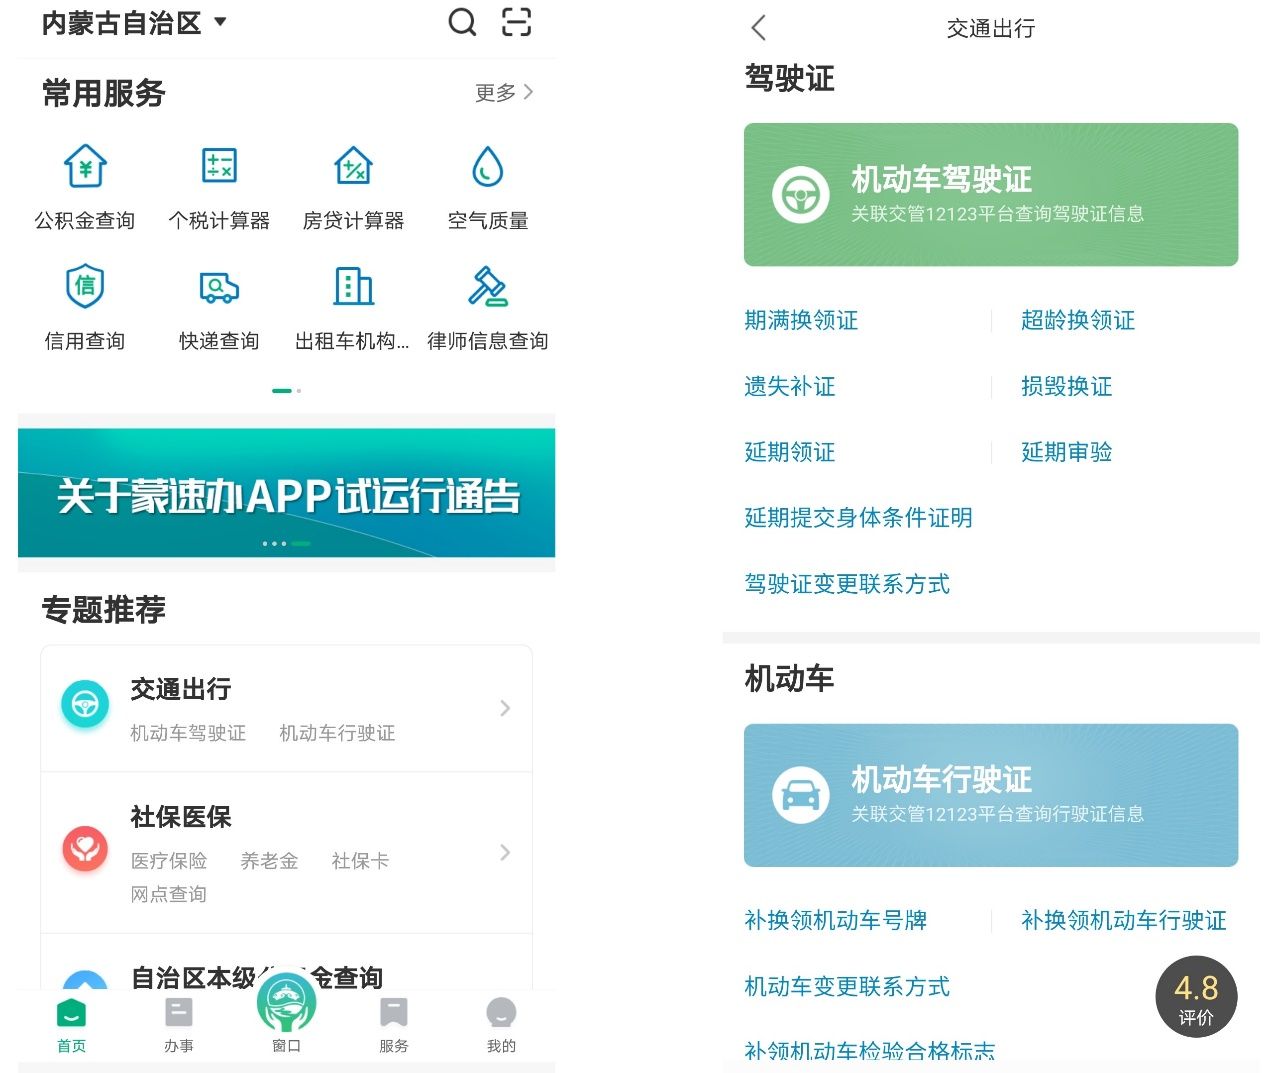Open the 交通出行 topic row chevron
The height and width of the screenshot is (1073, 1268).
[x=505, y=708]
